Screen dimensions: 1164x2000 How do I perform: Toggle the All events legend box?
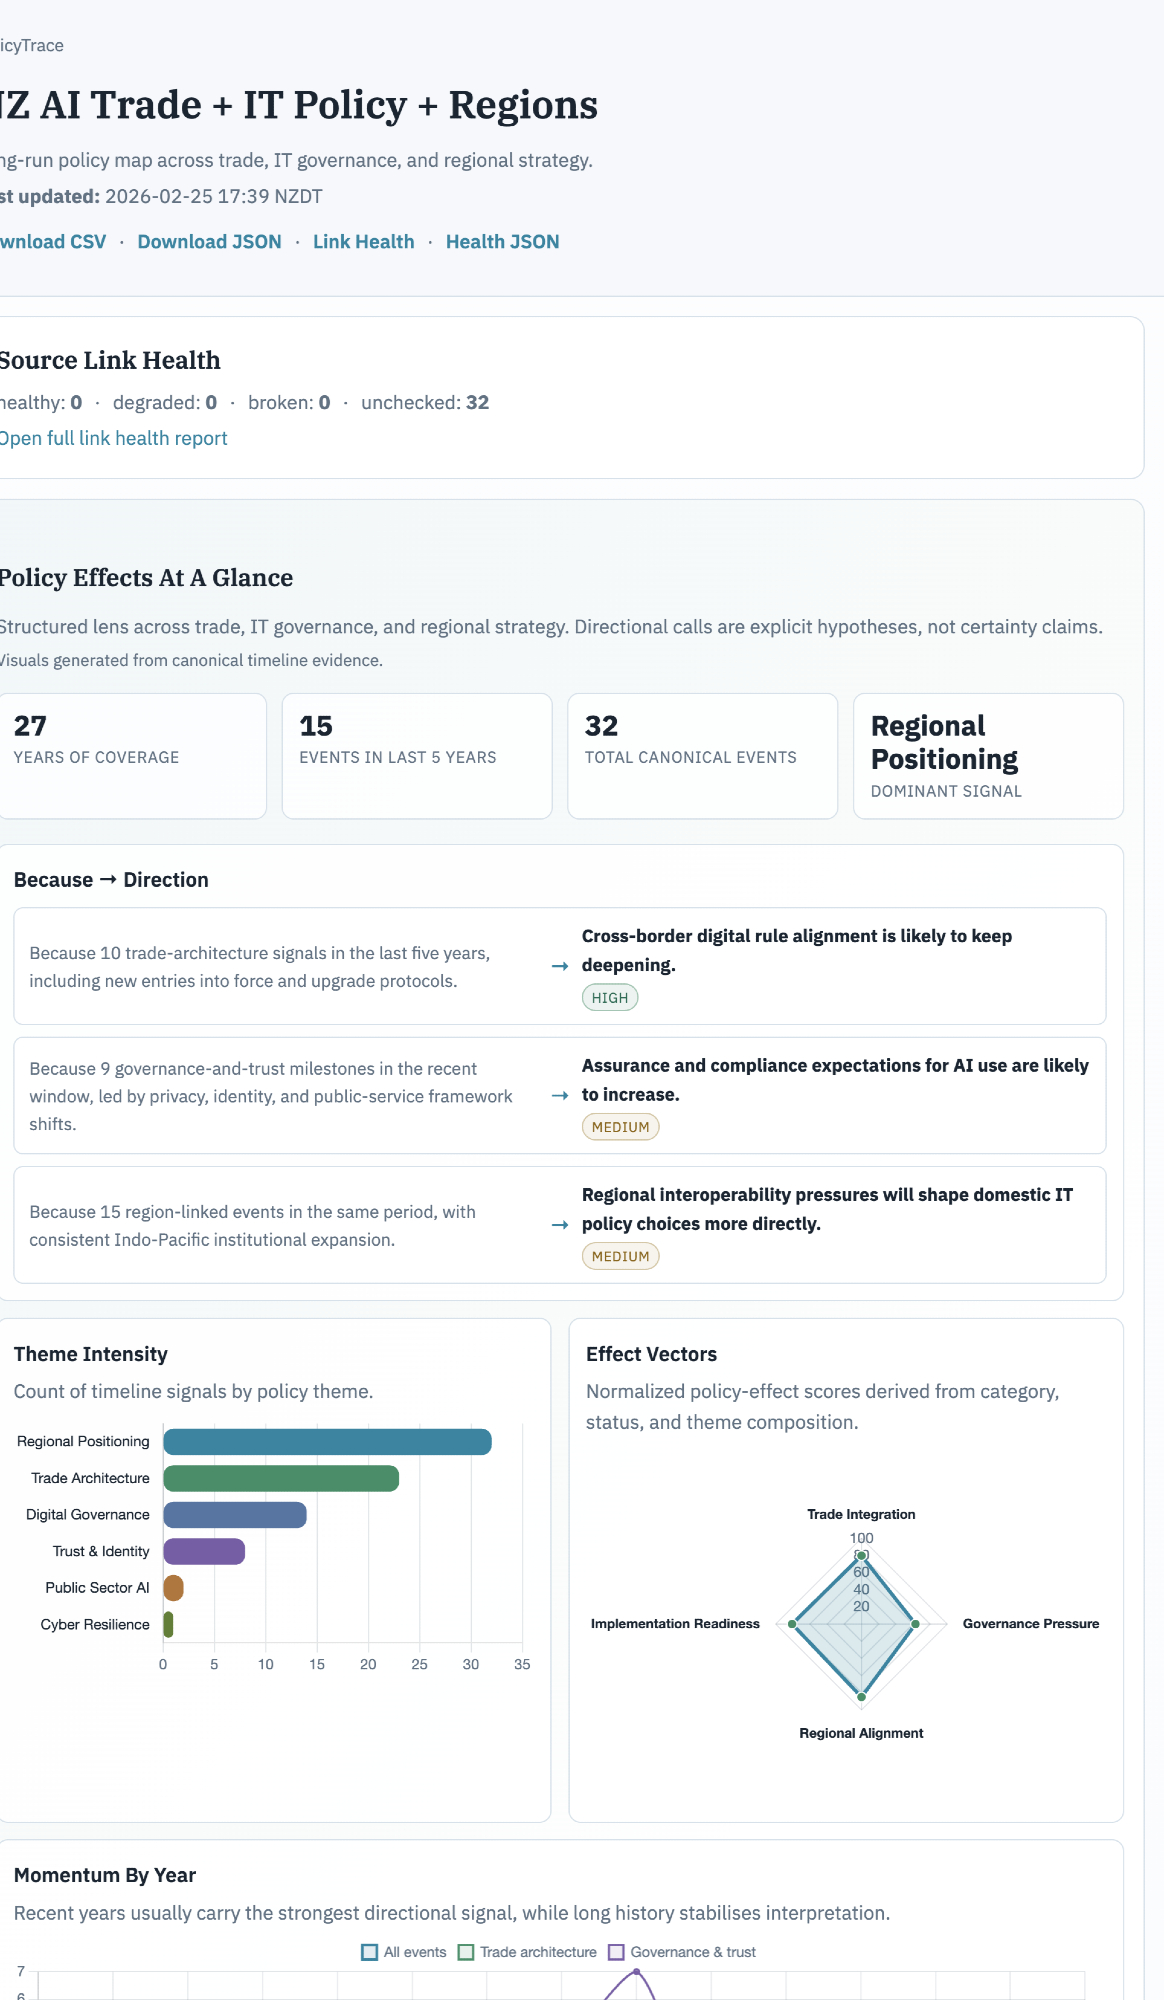[x=370, y=1952]
